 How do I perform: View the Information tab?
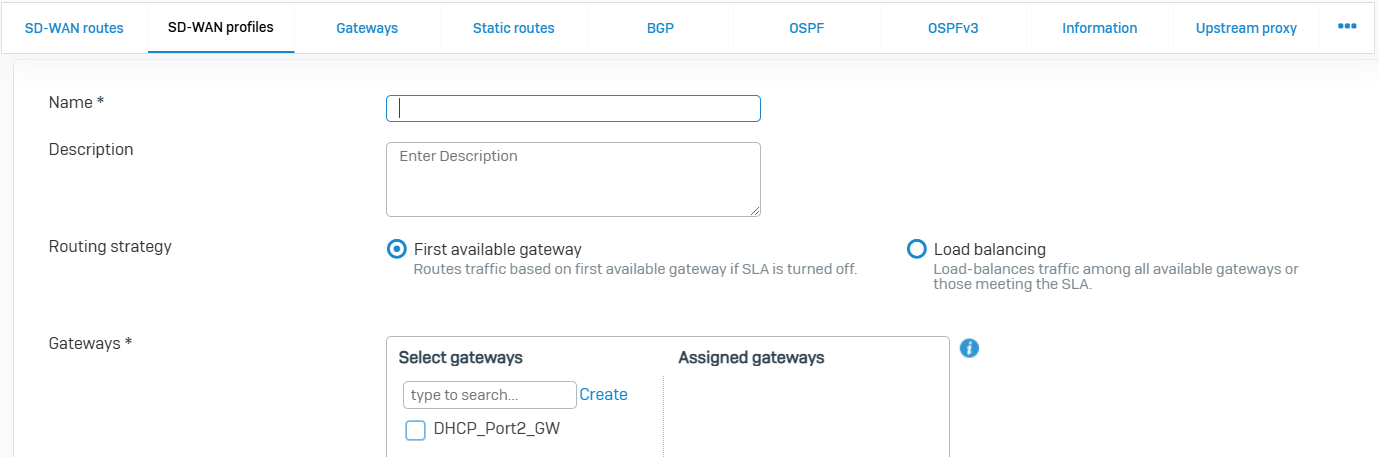coord(1099,28)
